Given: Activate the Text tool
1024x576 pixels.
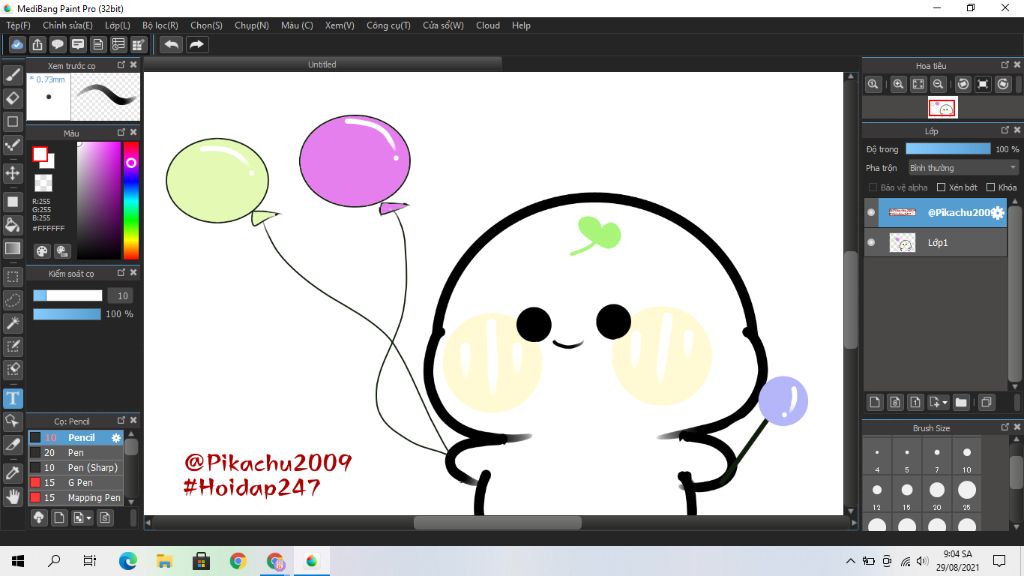Looking at the screenshot, I should tap(12, 398).
